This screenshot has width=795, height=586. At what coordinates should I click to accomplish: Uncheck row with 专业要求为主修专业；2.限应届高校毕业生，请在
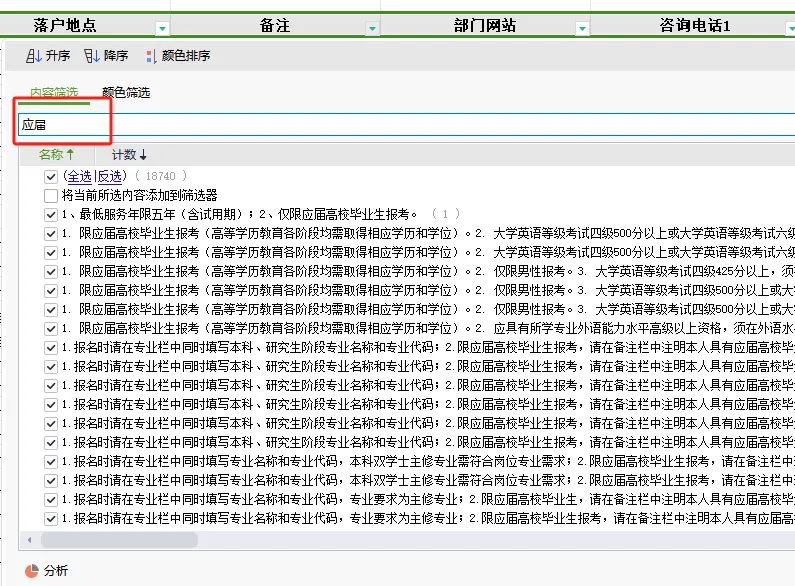(x=51, y=500)
